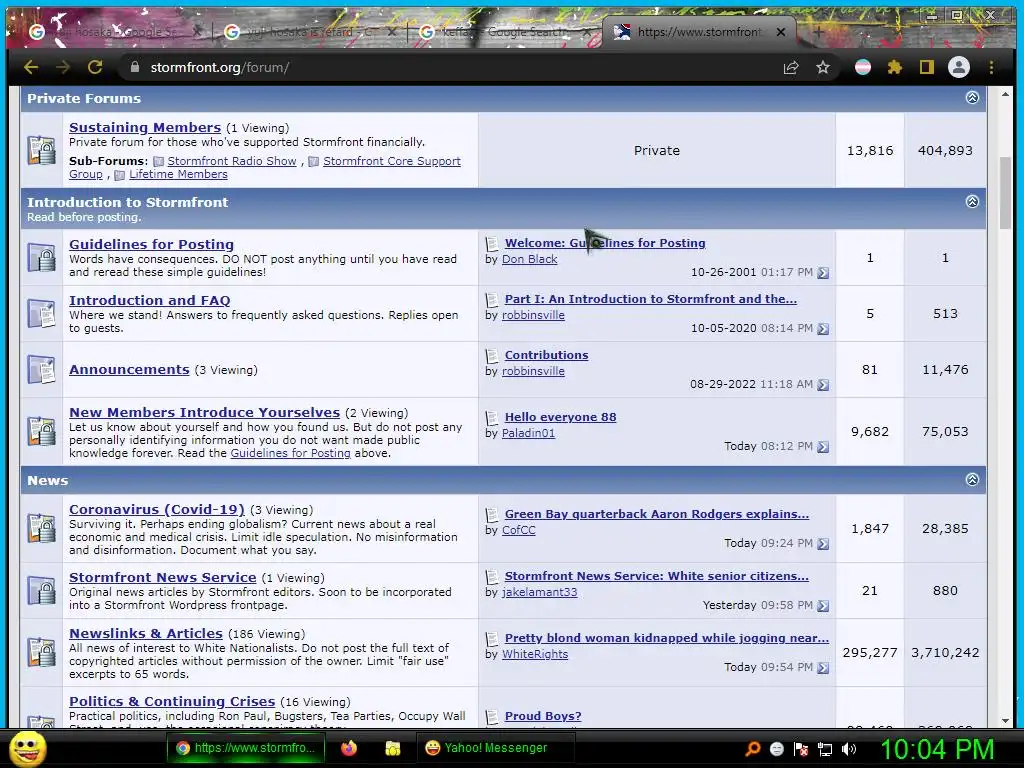The height and width of the screenshot is (768, 1024).
Task: Open the Extensions puzzle-piece icon
Action: click(x=895, y=67)
